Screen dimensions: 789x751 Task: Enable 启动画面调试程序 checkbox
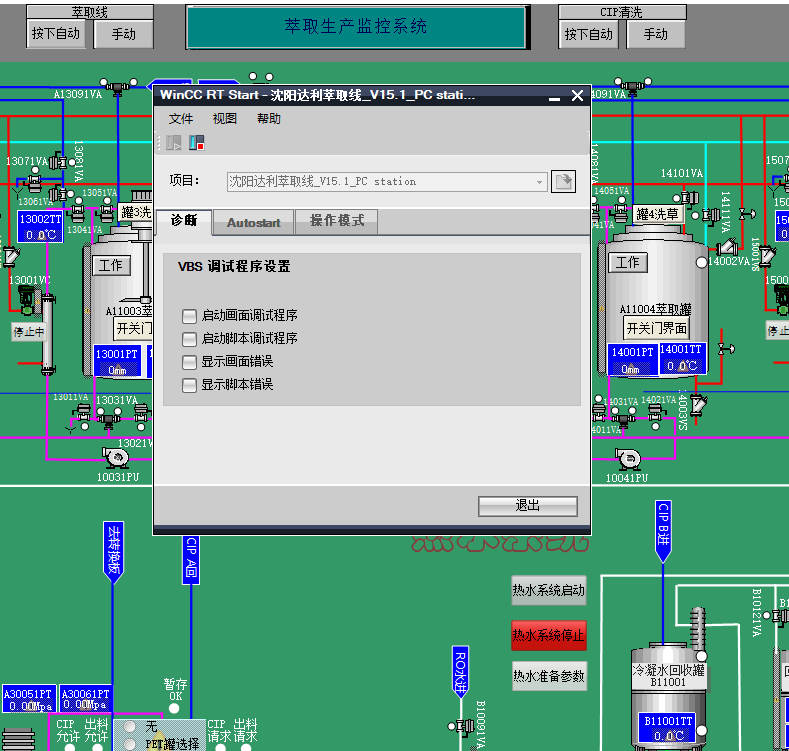point(189,316)
